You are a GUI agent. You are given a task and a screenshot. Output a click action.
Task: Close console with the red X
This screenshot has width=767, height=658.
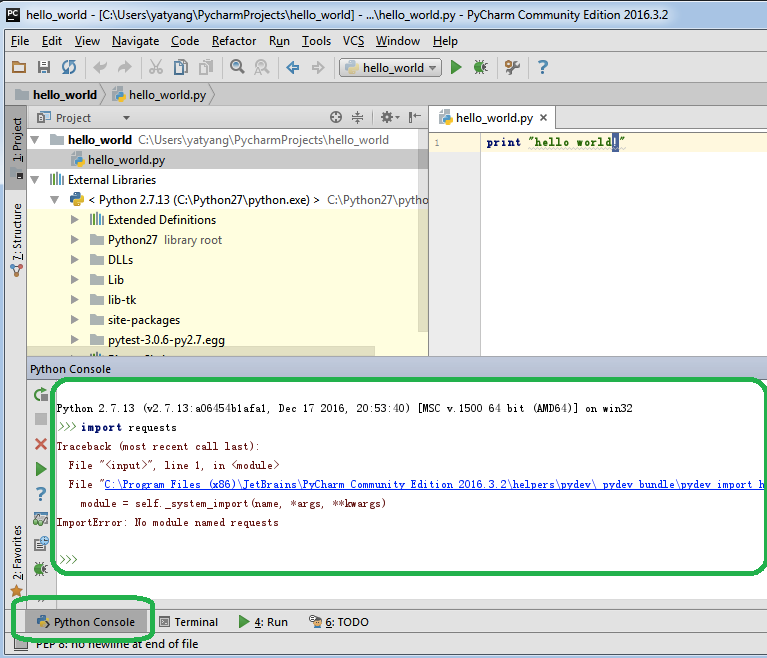pyautogui.click(x=41, y=444)
